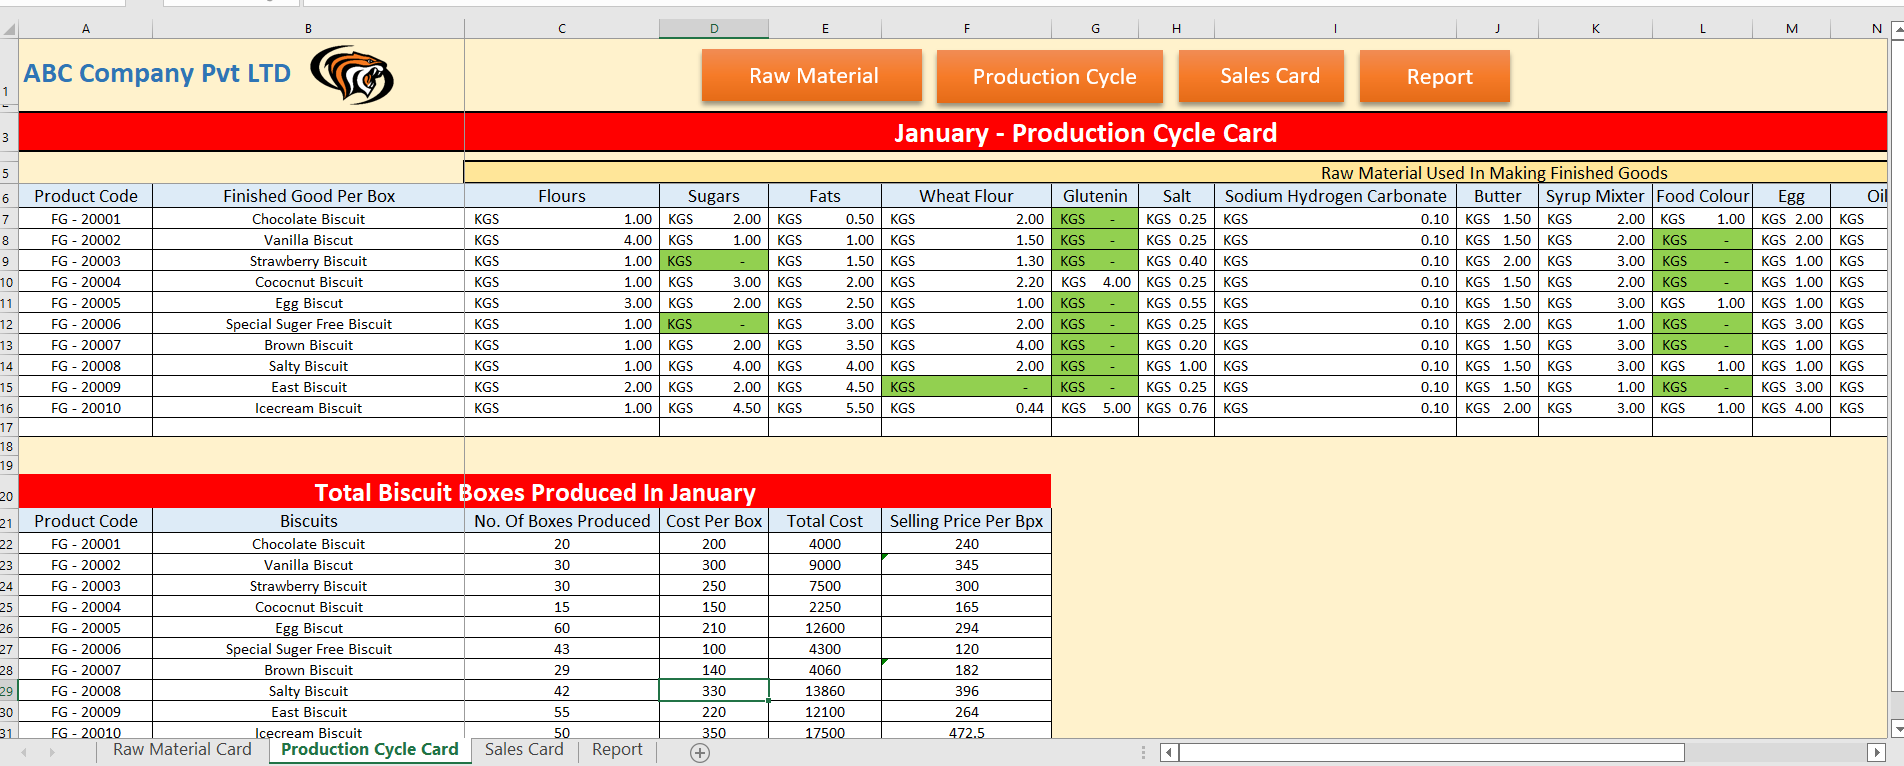Select row 29 header
The height and width of the screenshot is (766, 1904).
8,691
